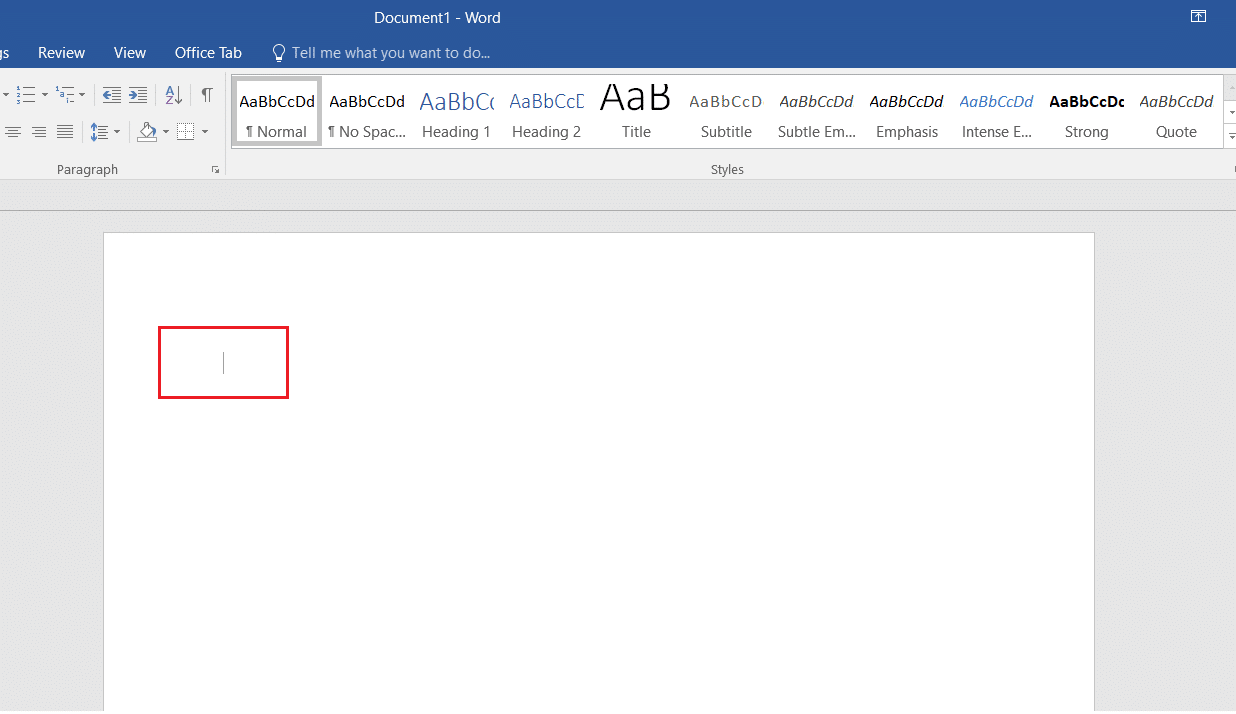
Task: Toggle Align Right for the paragraph
Action: 39,132
